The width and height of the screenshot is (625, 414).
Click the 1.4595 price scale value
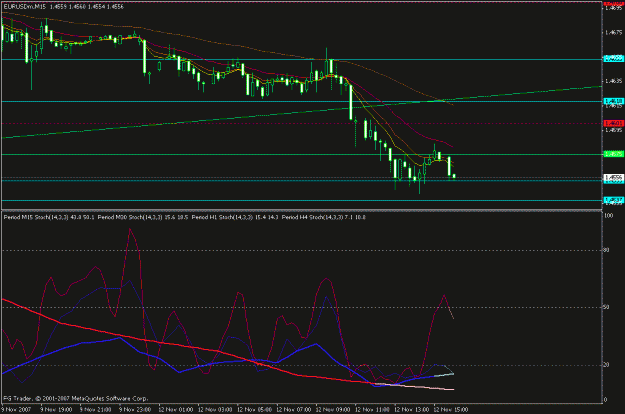point(614,130)
